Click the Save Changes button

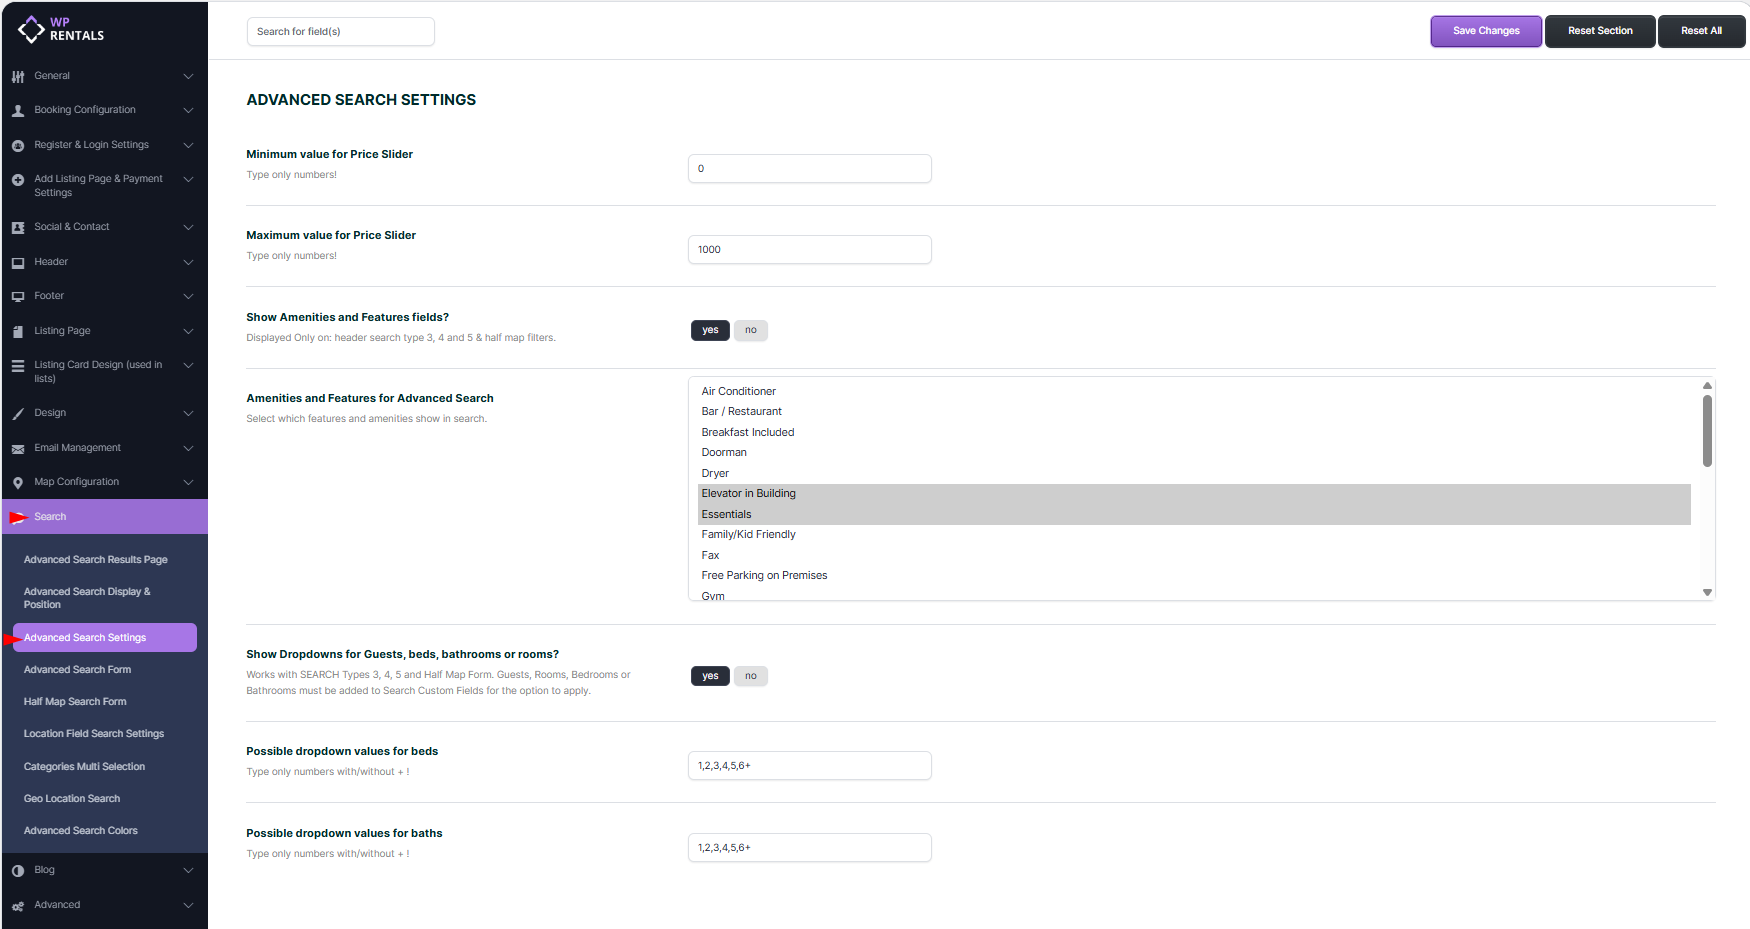tap(1485, 31)
